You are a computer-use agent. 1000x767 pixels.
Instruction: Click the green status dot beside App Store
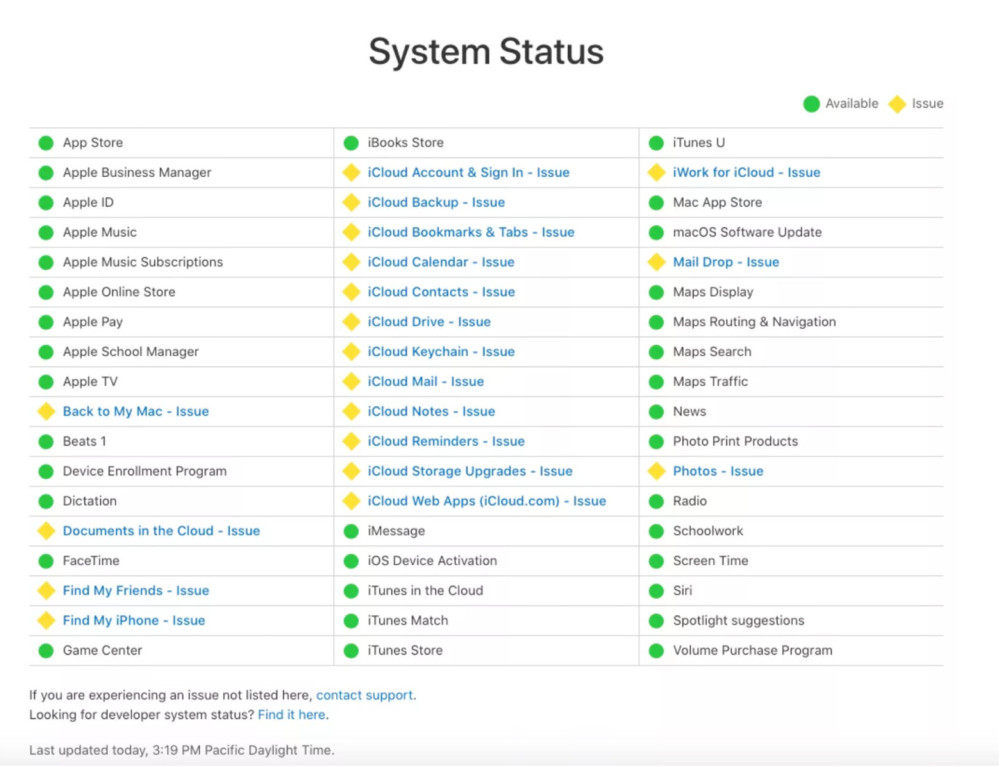[x=46, y=143]
